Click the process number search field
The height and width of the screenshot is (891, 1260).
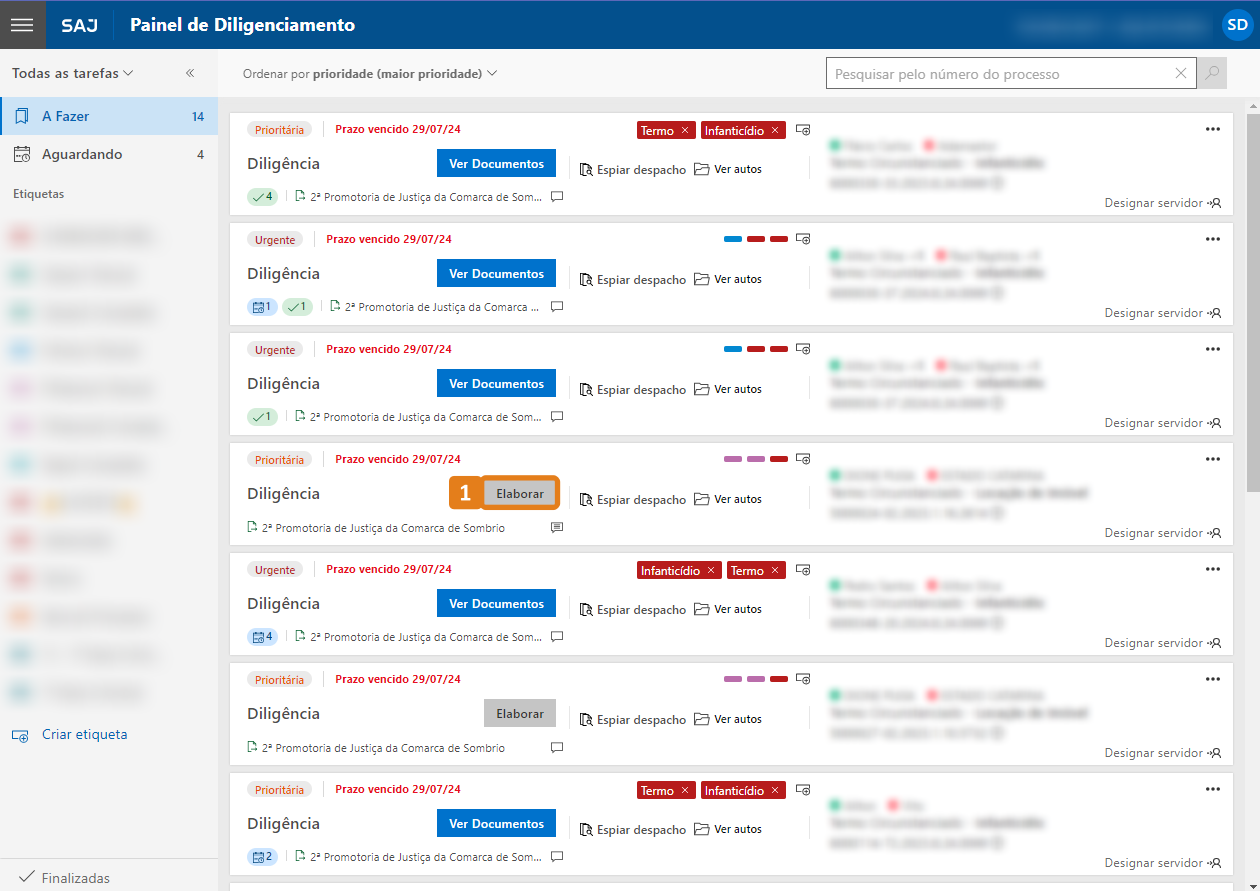[1000, 73]
